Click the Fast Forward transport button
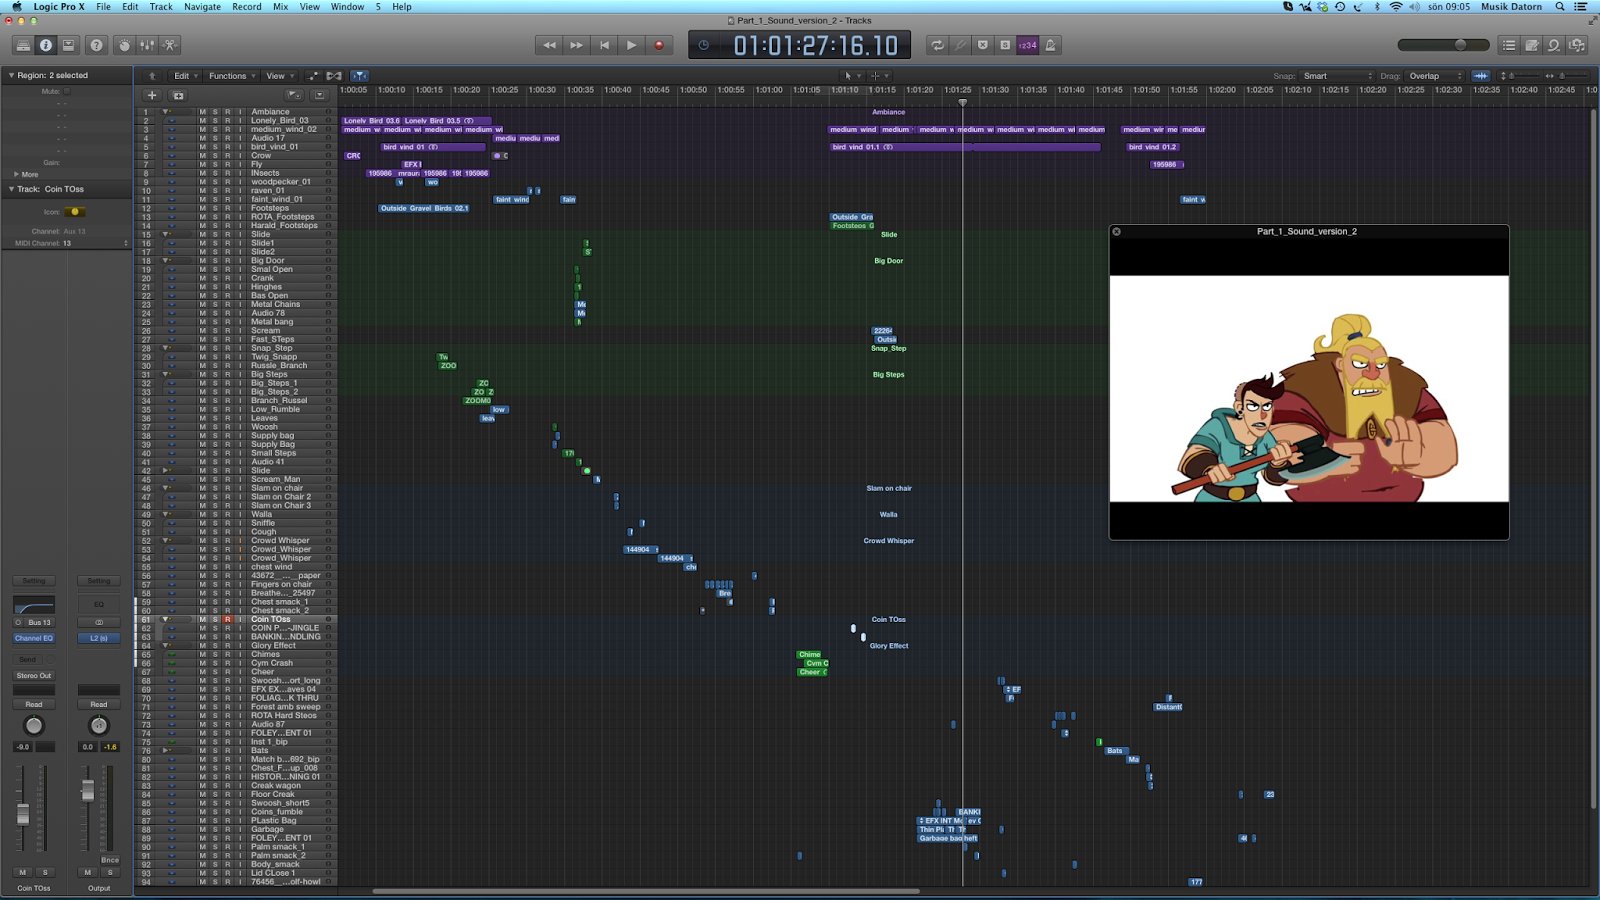This screenshot has width=1600, height=900. point(576,45)
